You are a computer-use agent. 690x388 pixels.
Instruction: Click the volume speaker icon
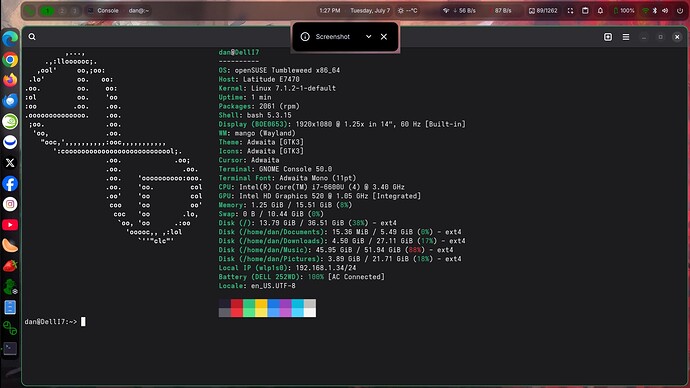(x=665, y=11)
